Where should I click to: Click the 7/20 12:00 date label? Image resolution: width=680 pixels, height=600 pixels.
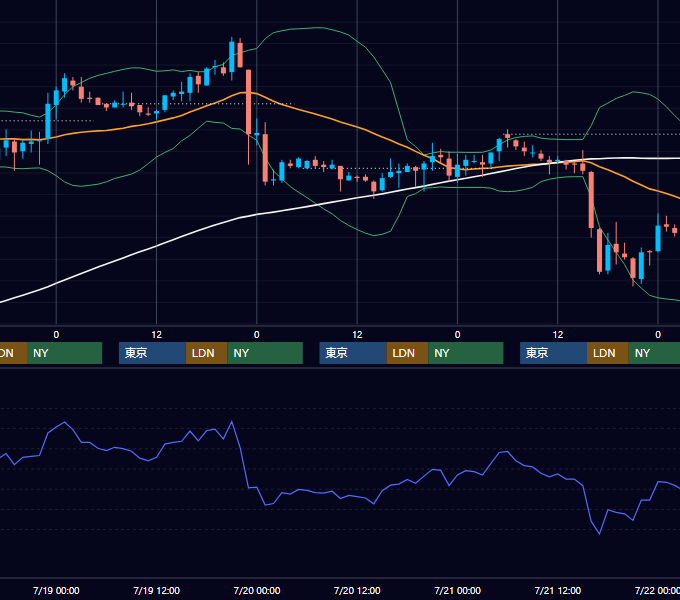[x=357, y=590]
